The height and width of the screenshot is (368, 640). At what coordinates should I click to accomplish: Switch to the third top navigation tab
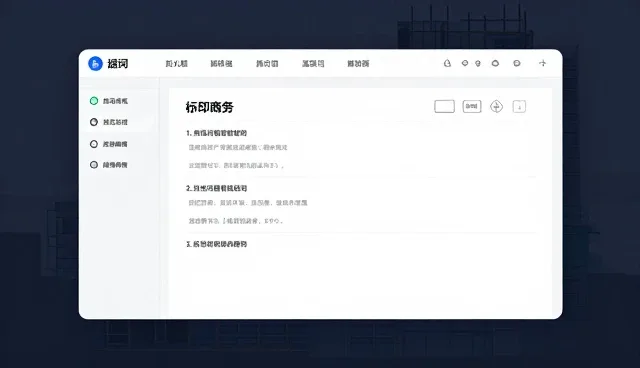coord(267,64)
